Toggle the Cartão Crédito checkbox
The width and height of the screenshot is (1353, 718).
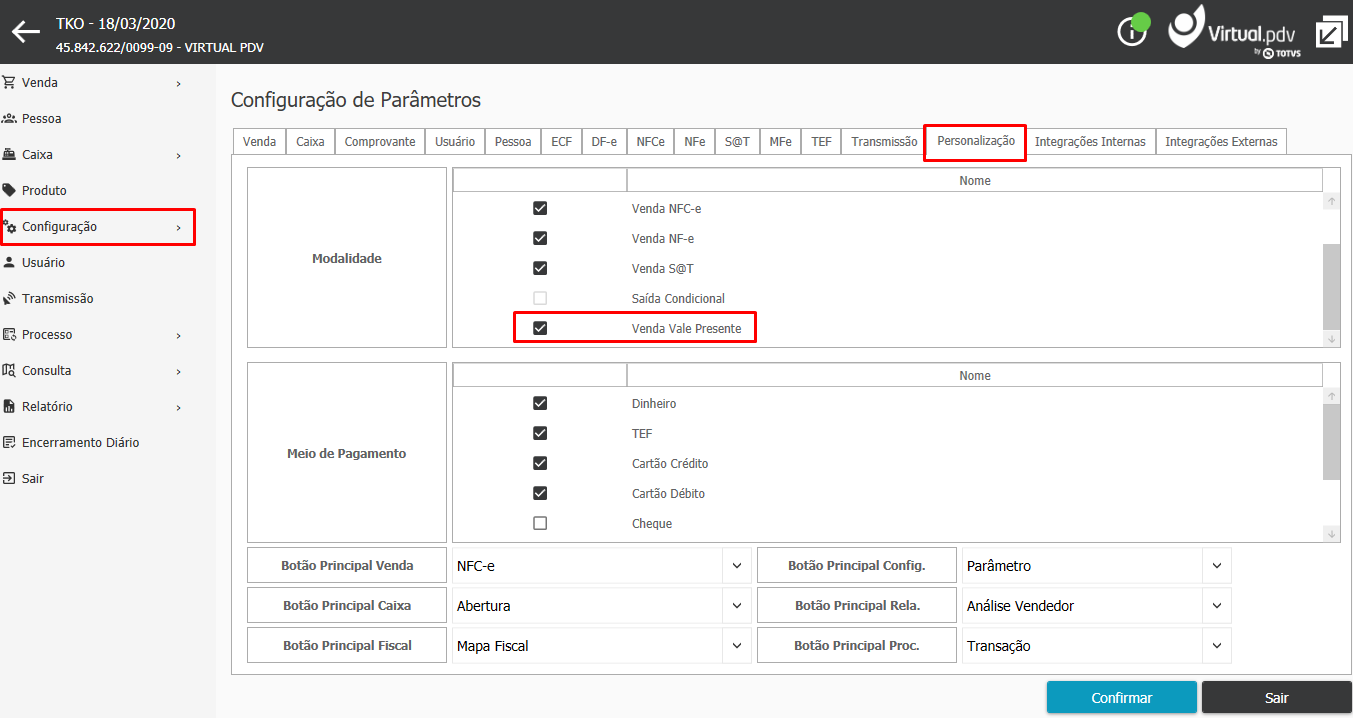point(540,464)
